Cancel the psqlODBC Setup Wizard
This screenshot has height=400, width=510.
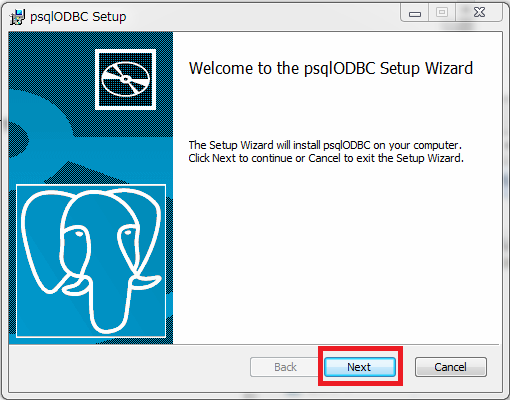(451, 367)
